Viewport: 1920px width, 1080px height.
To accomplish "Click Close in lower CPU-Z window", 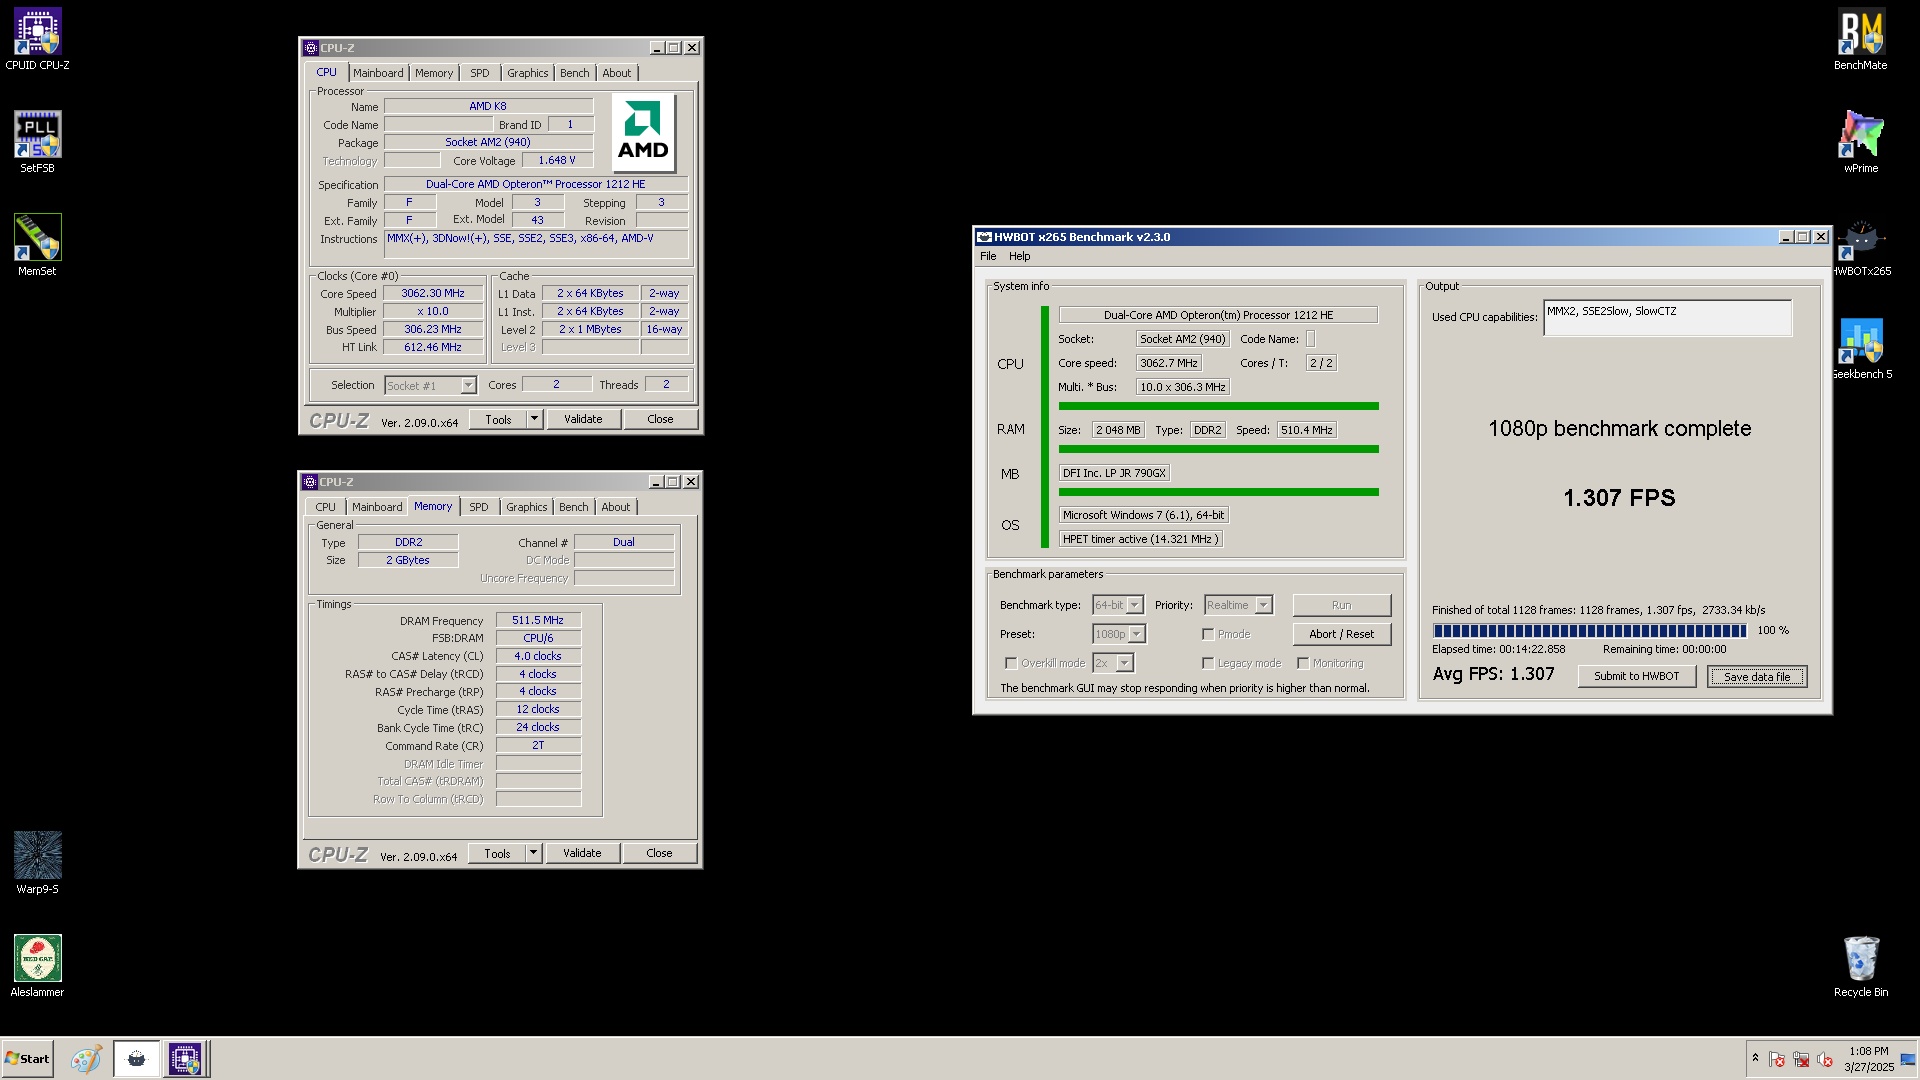I will point(659,853).
